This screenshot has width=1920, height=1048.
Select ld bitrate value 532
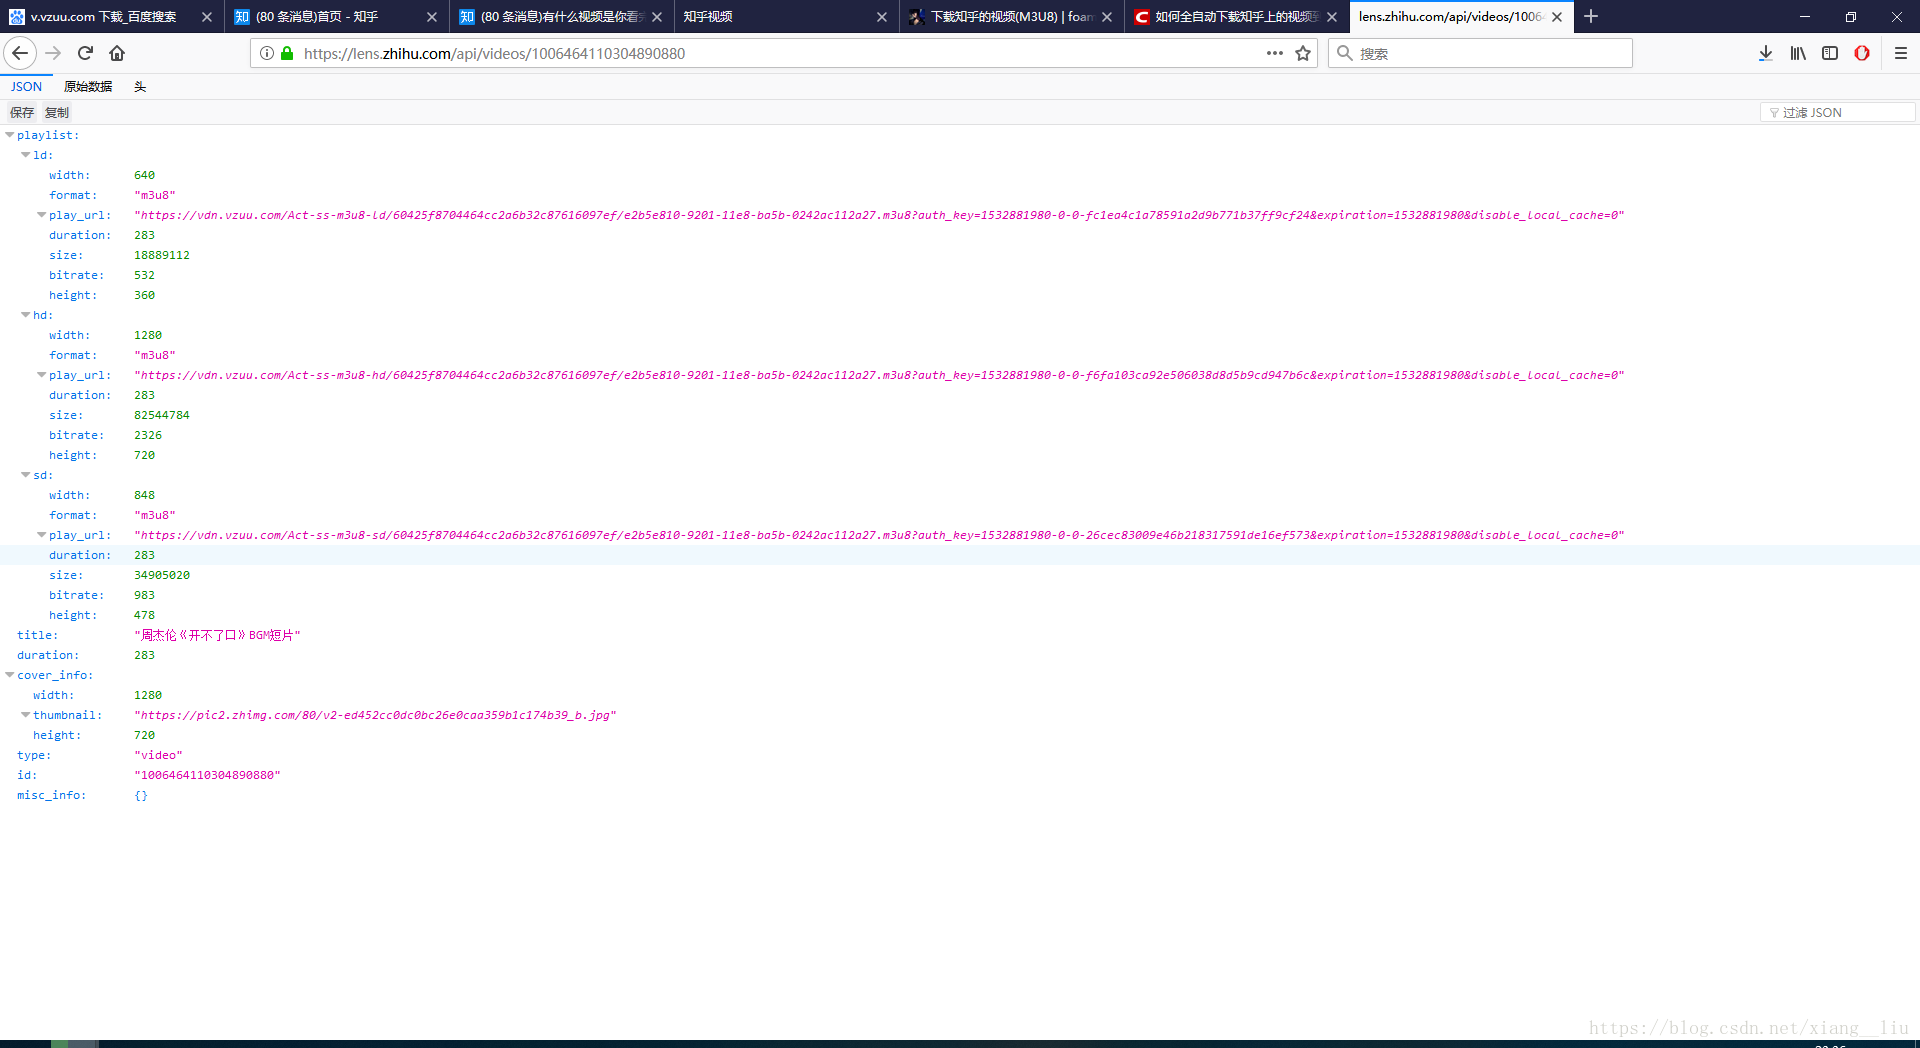click(x=145, y=275)
